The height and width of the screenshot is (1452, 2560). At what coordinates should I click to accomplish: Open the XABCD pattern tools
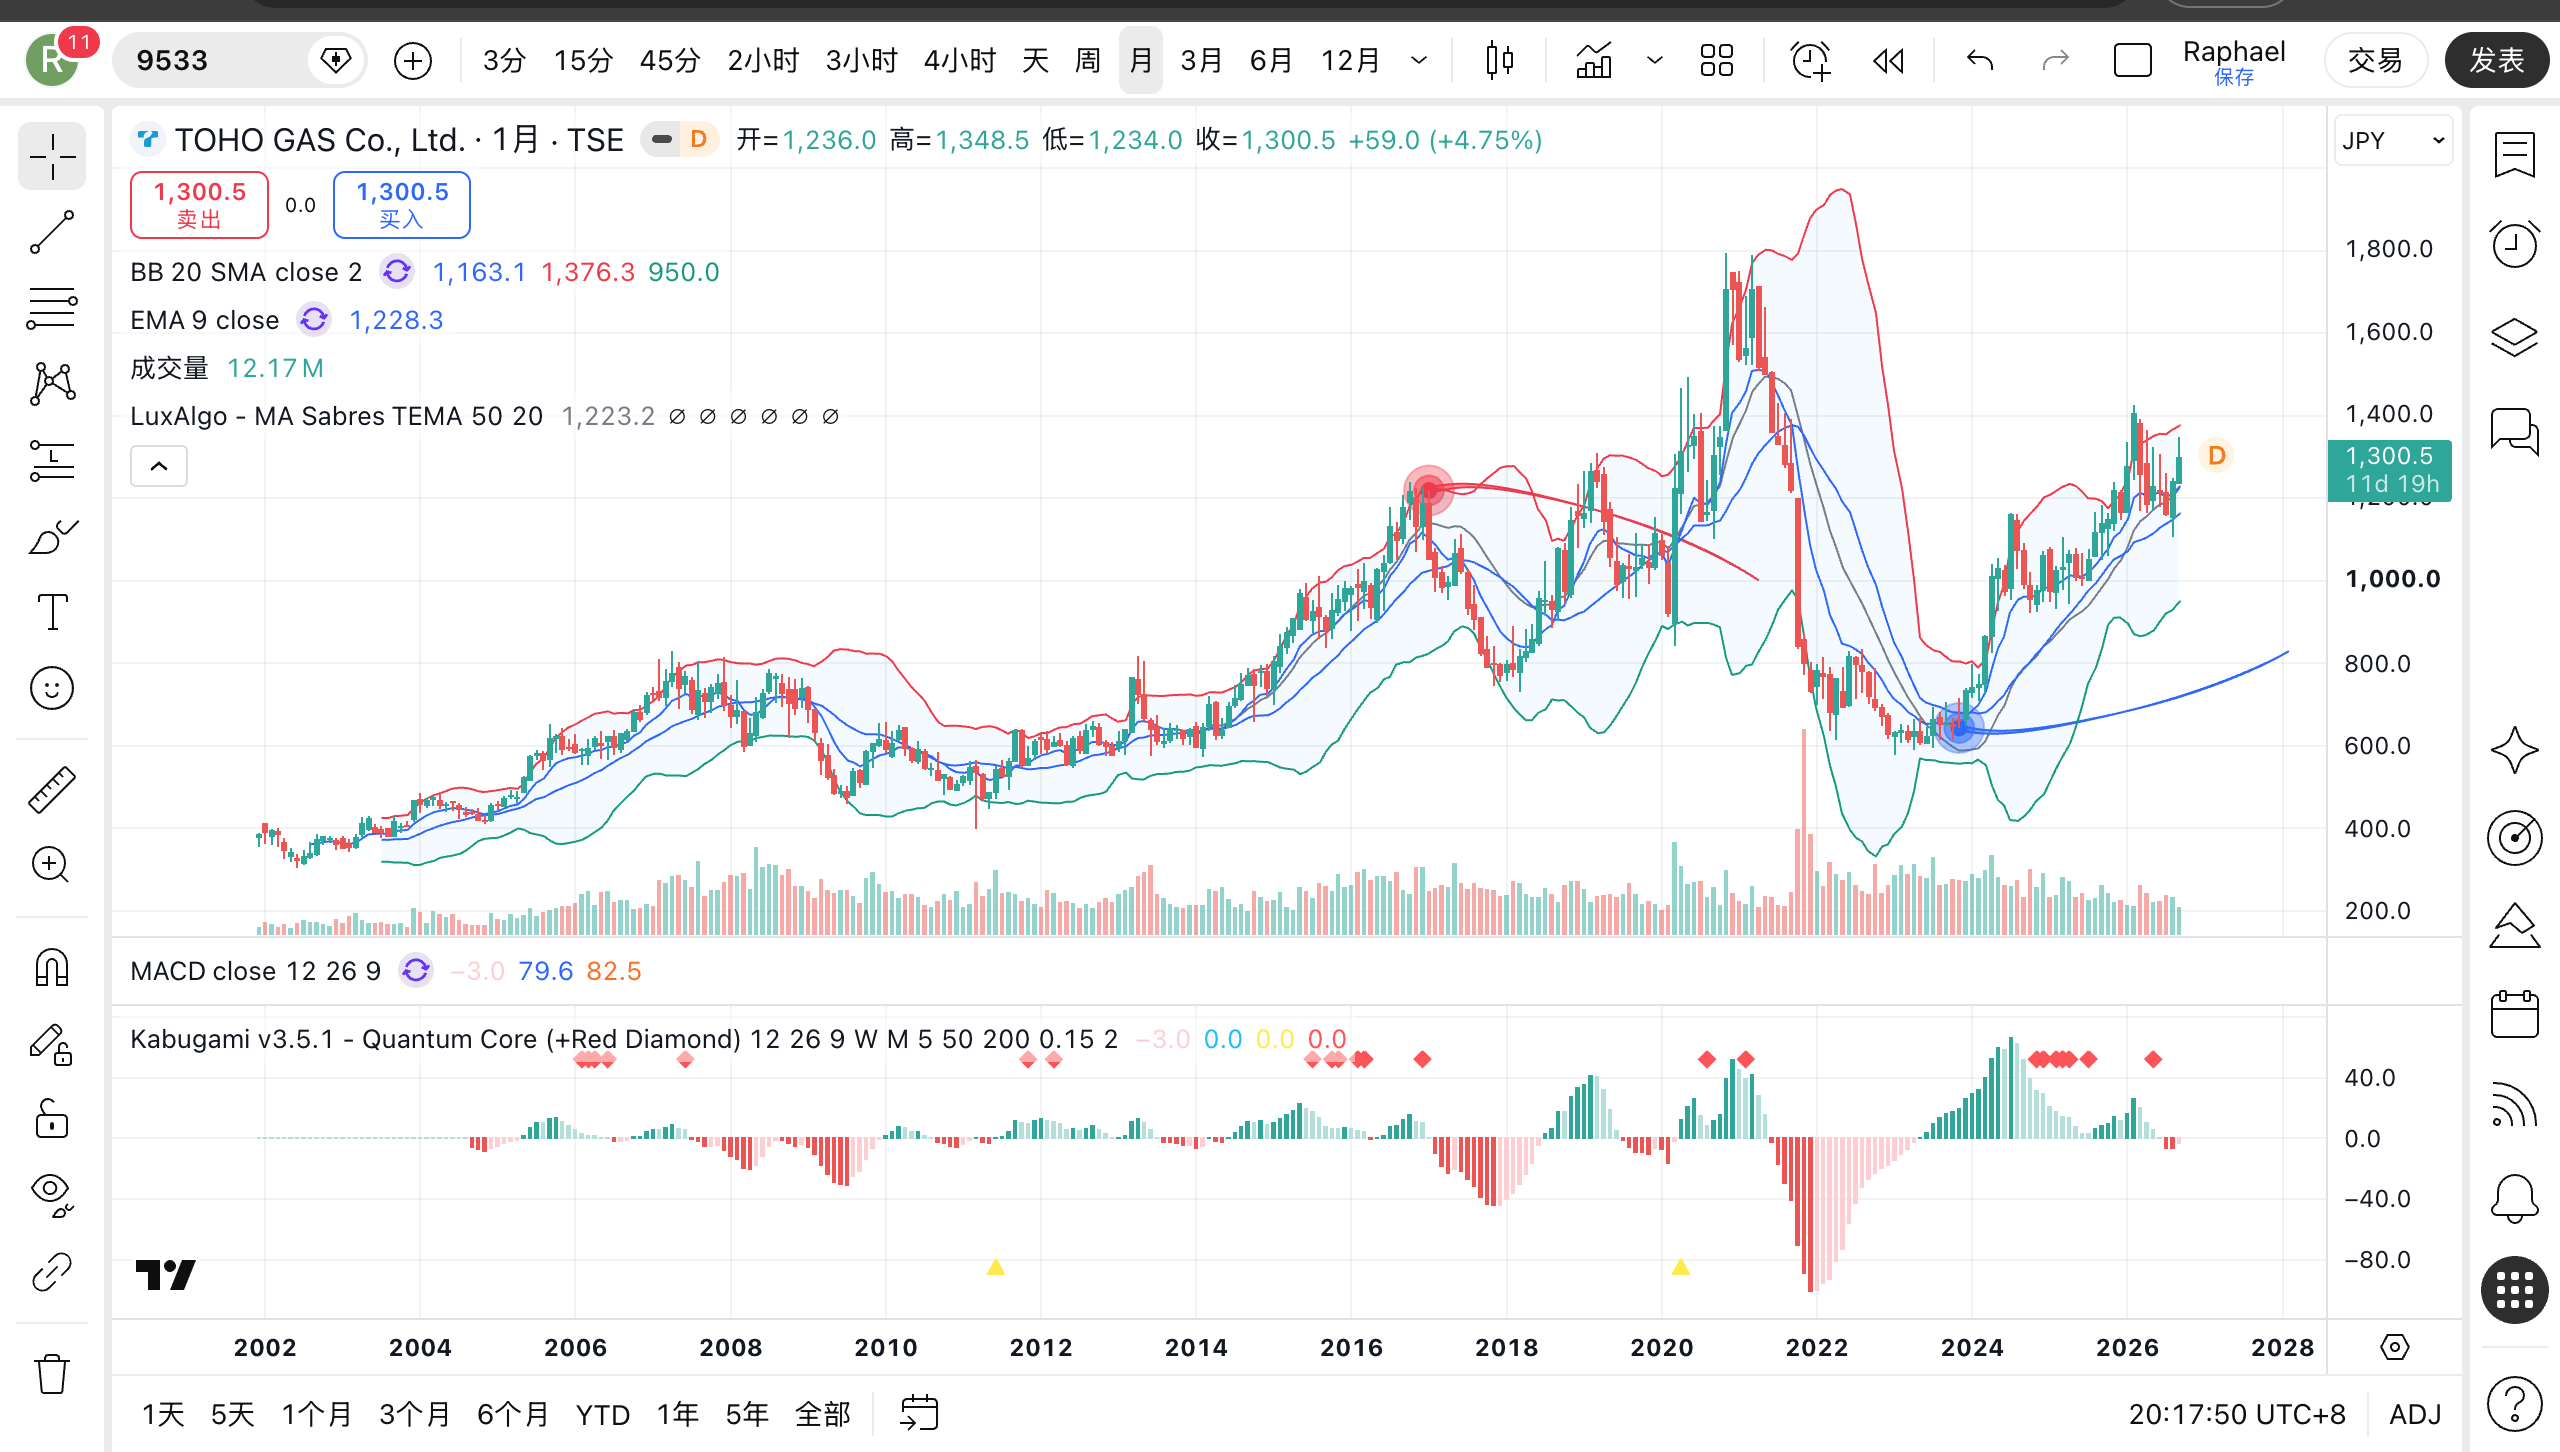coord(52,384)
